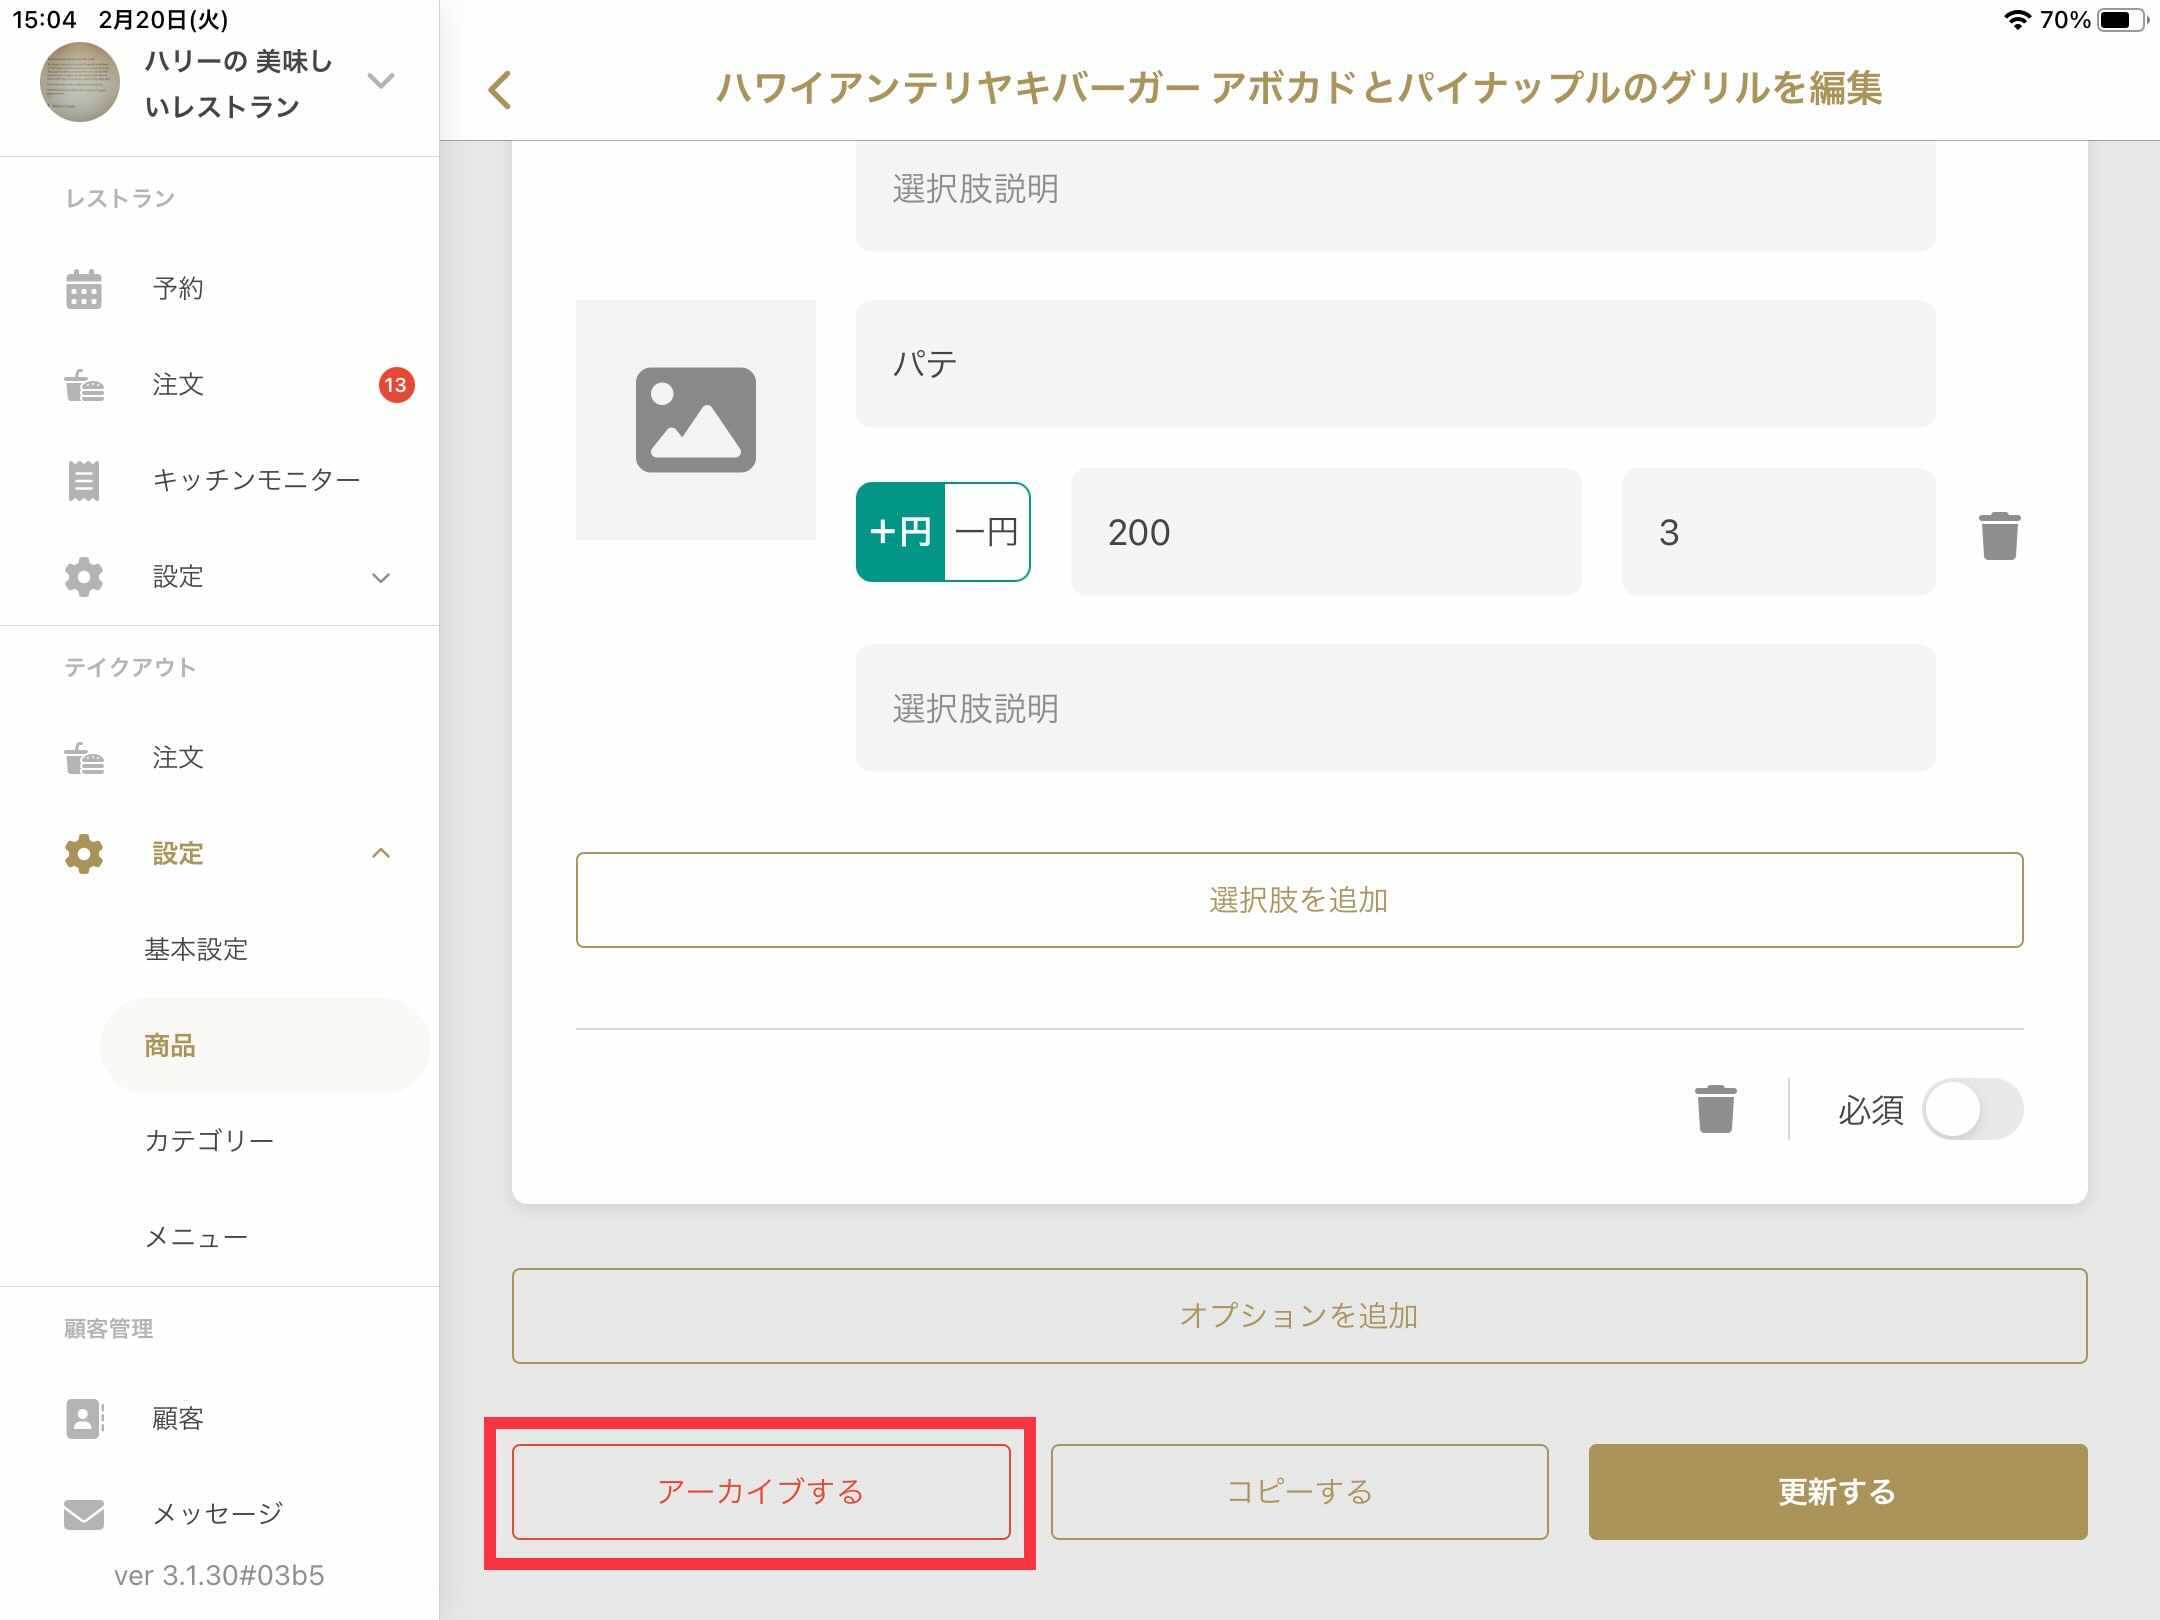The width and height of the screenshot is (2160, 1620).
Task: Select the −円 price toggle
Action: pos(987,532)
